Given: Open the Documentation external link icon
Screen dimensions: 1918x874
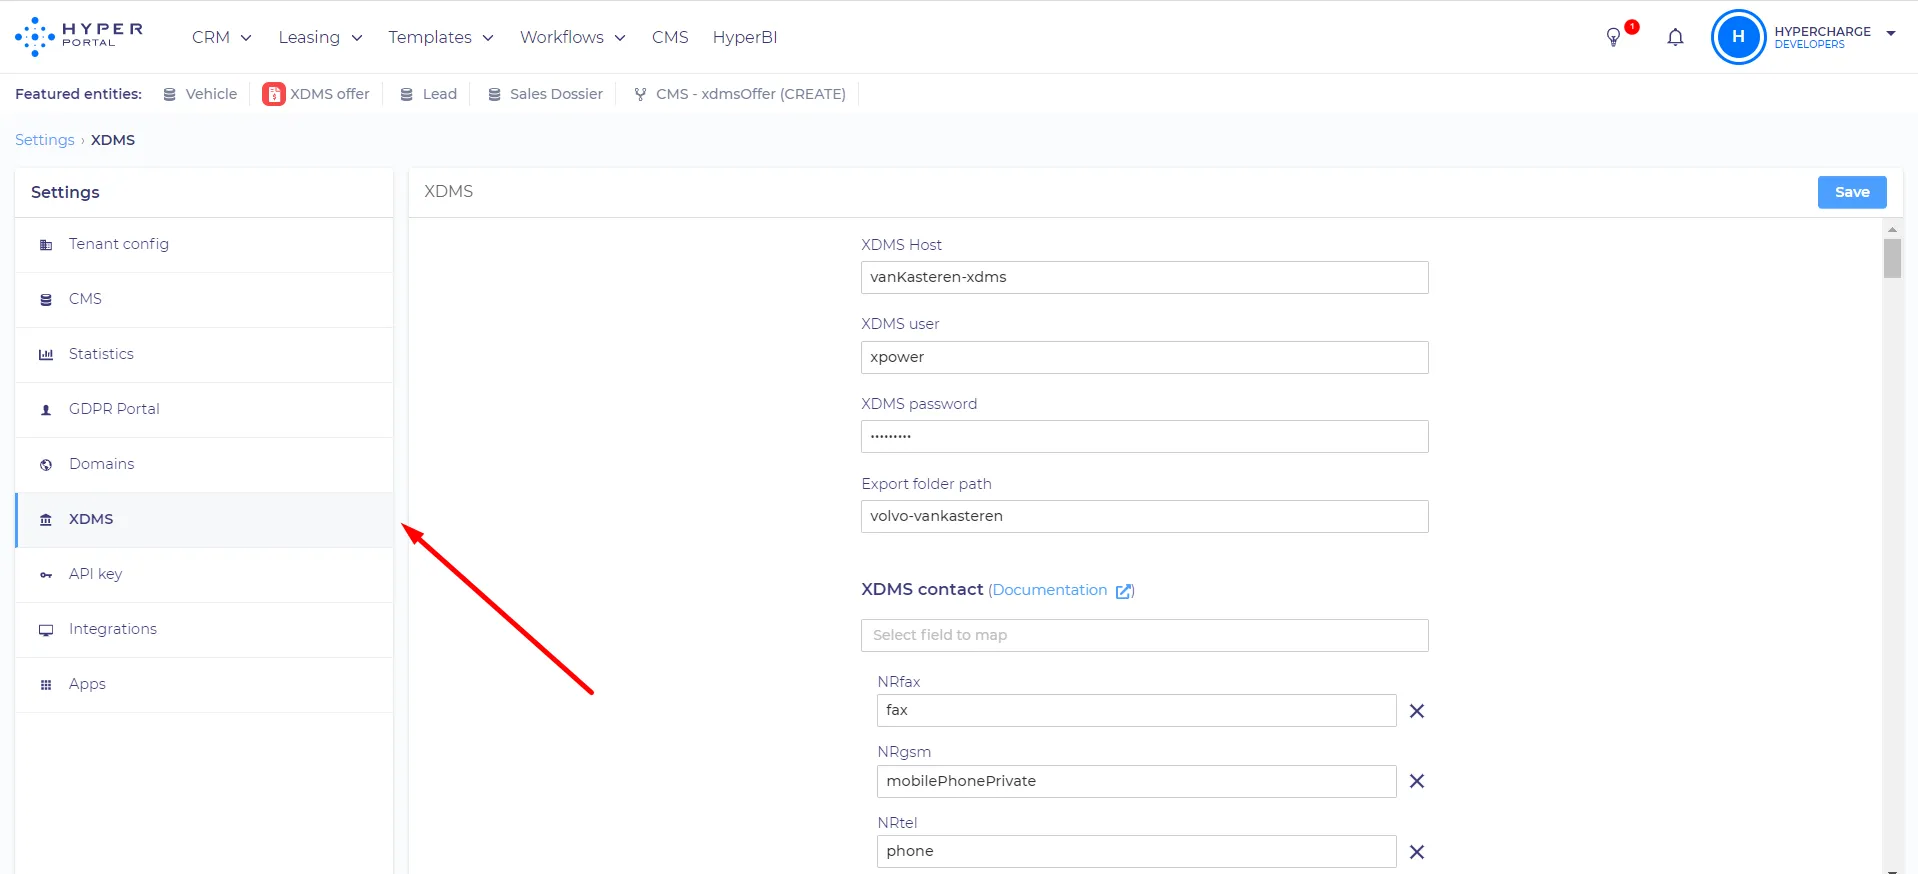Looking at the screenshot, I should point(1124,591).
